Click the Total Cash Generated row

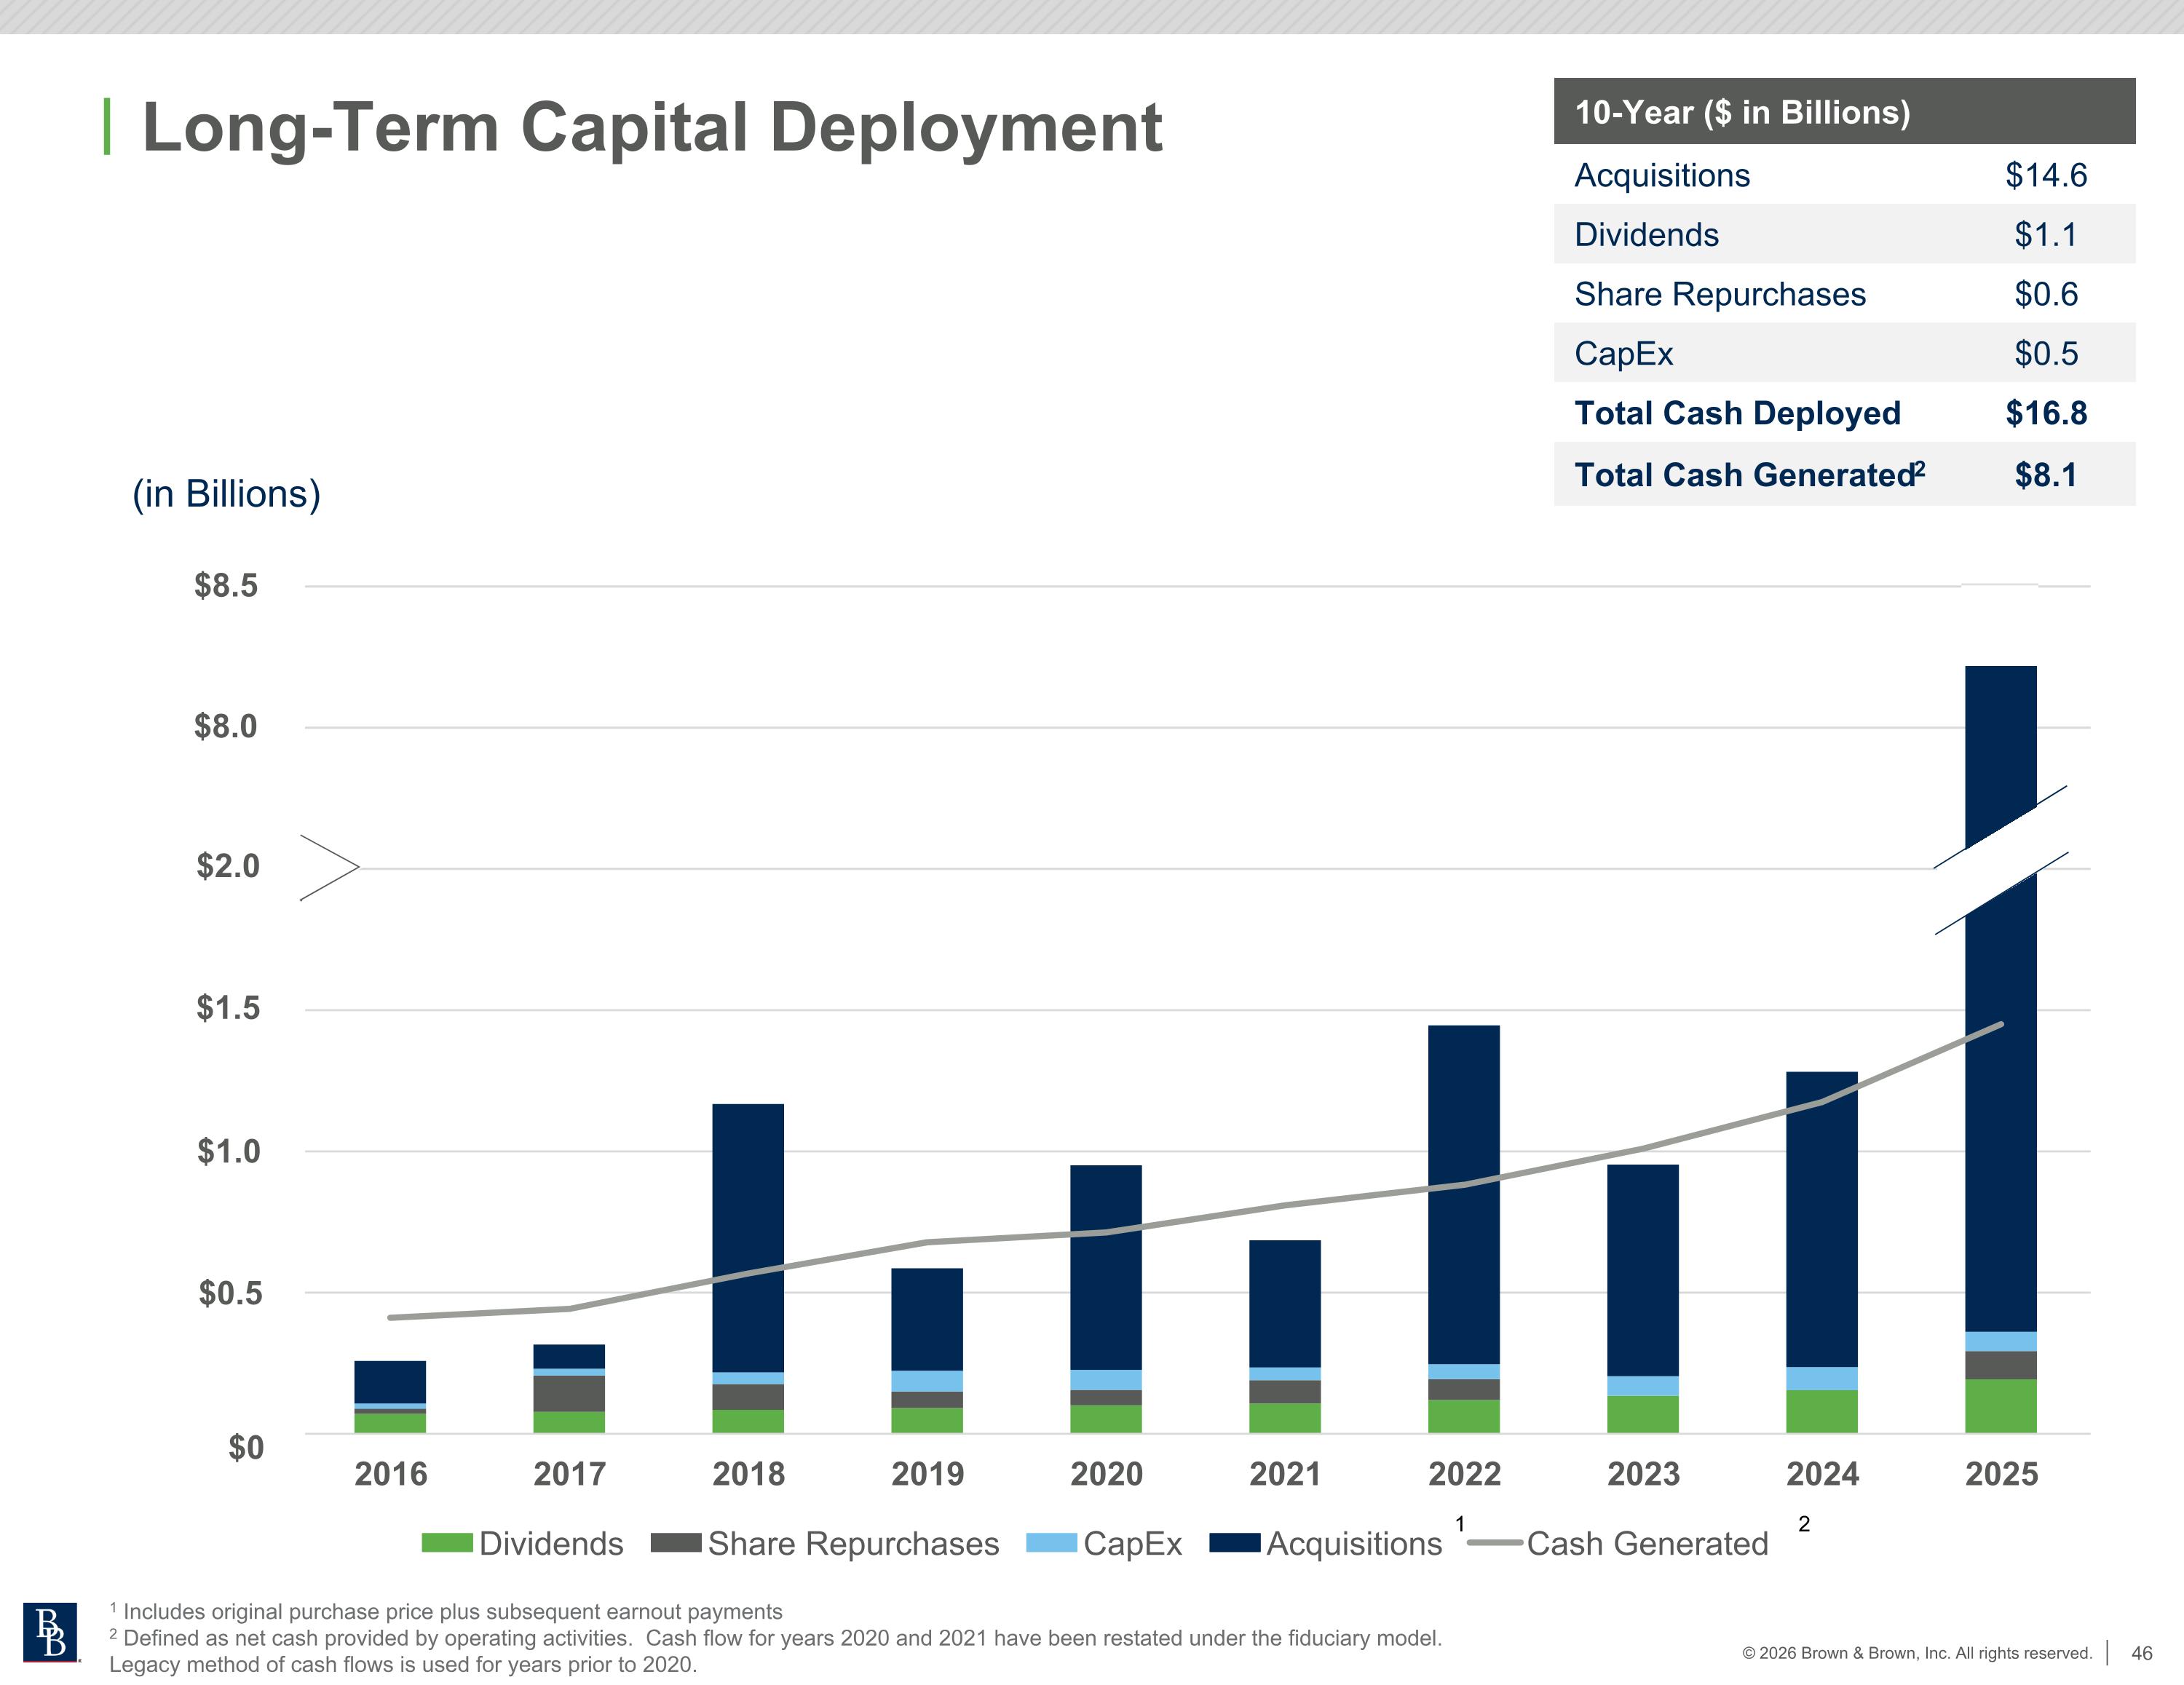click(1843, 474)
